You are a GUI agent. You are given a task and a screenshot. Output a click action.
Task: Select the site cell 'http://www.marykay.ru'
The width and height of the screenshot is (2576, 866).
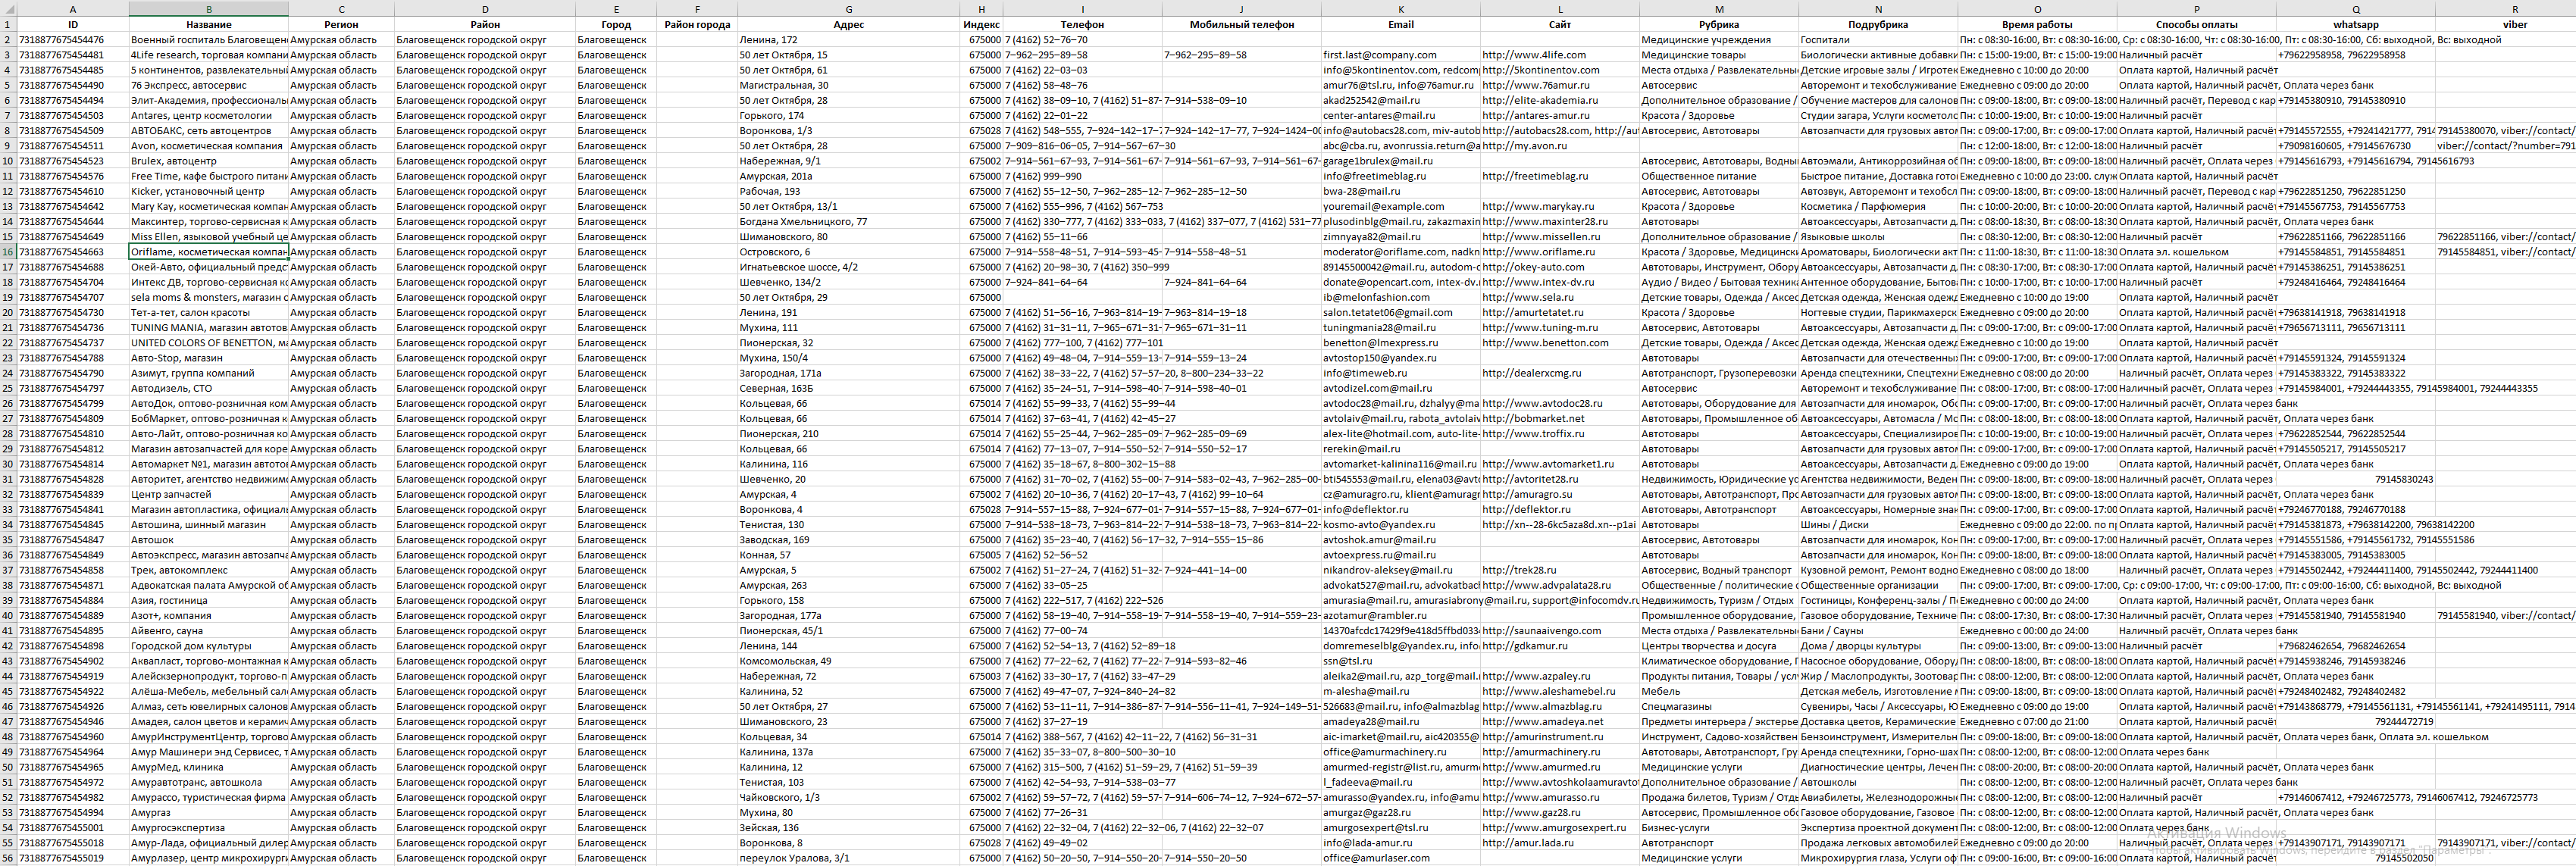[1559, 207]
